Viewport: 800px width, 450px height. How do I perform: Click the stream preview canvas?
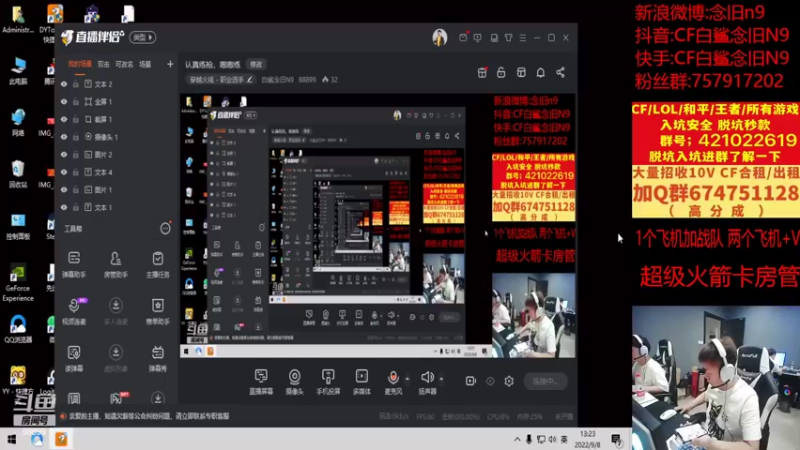point(378,225)
